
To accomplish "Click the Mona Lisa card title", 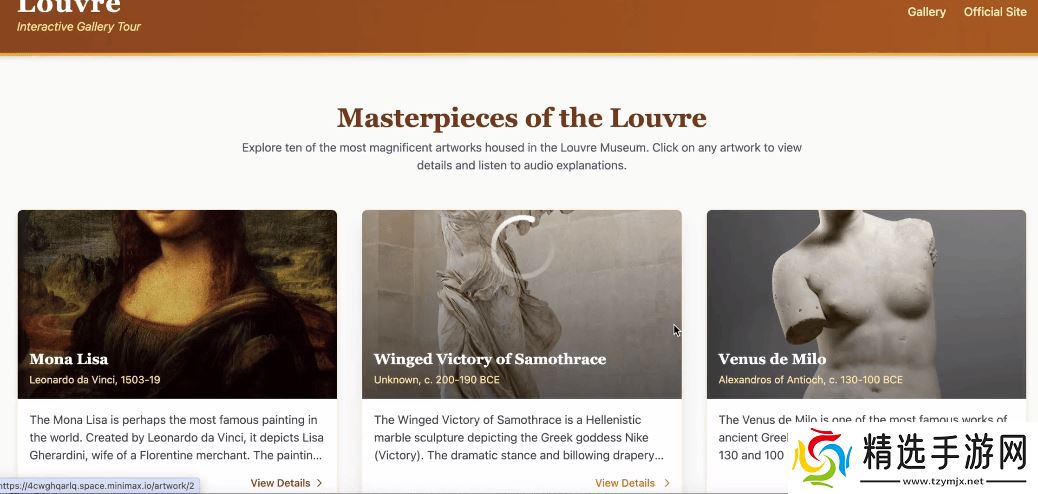I will tap(69, 359).
